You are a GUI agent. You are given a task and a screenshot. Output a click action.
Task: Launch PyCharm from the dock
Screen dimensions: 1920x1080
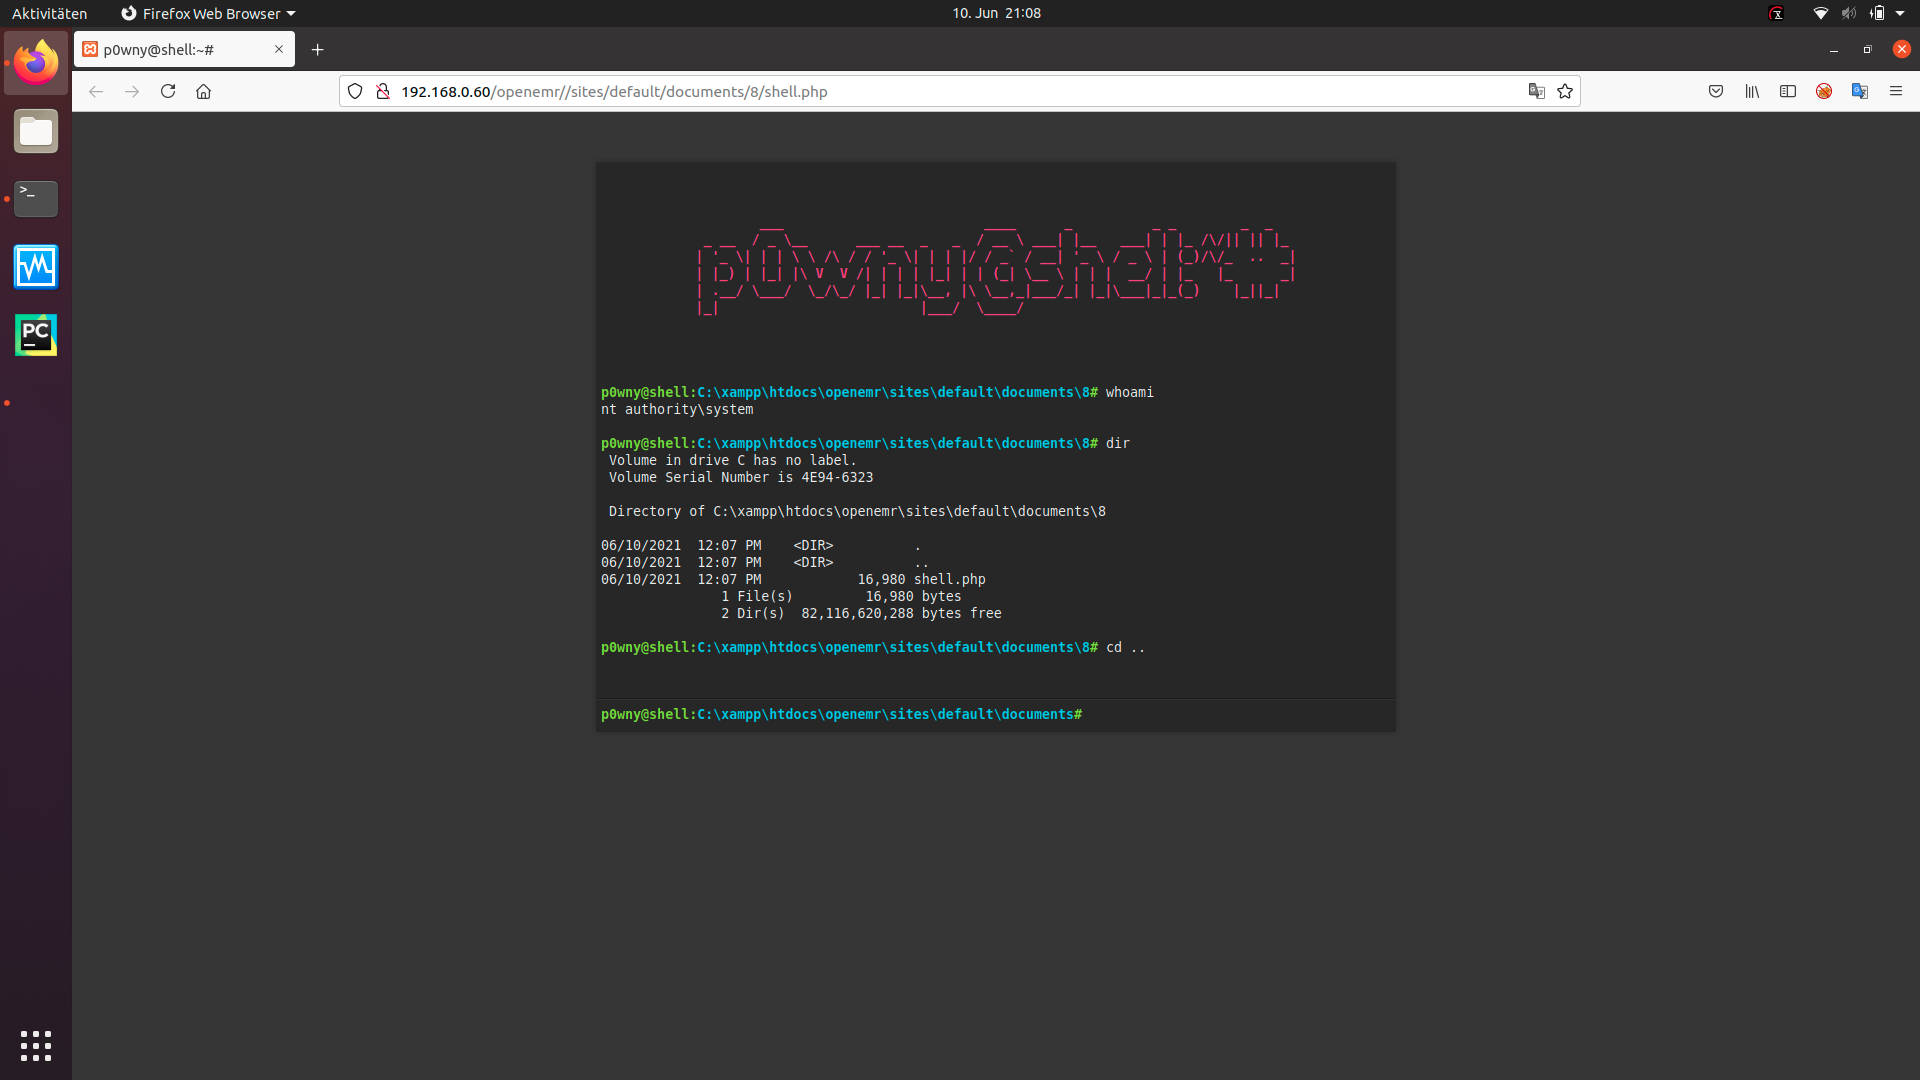click(x=36, y=335)
